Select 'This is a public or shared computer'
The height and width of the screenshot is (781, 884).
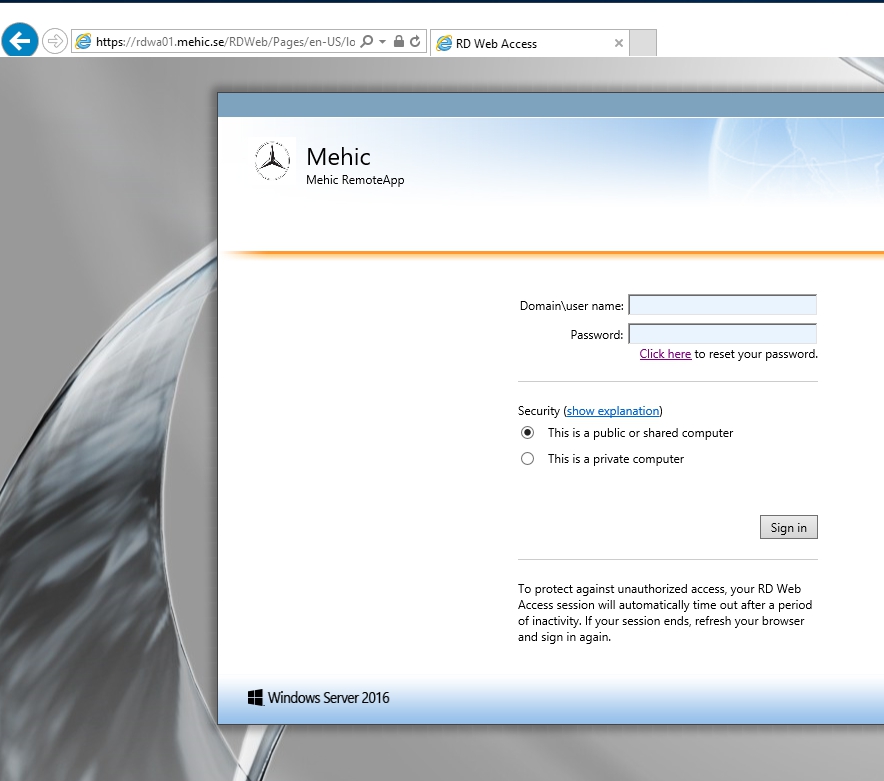pos(528,433)
